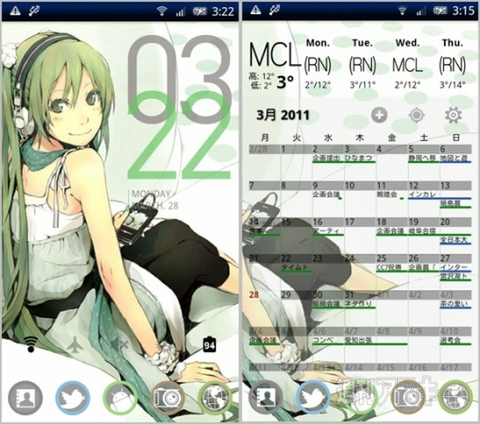The image size is (480, 424).
Task: Tap the MONDAY MARCH 28 date text
Action: 155,200
